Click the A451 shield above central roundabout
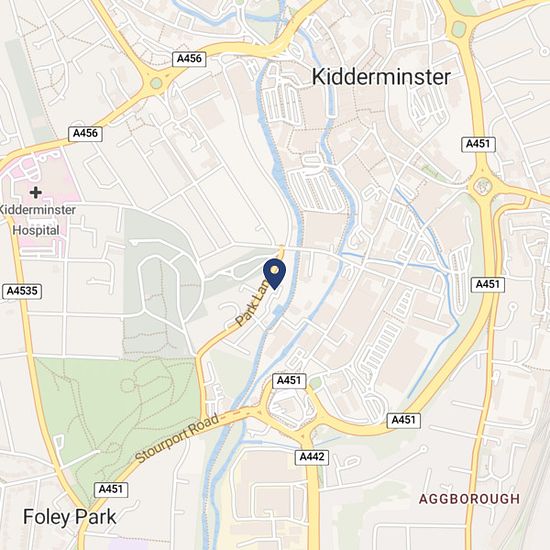The height and width of the screenshot is (550, 550). (289, 381)
